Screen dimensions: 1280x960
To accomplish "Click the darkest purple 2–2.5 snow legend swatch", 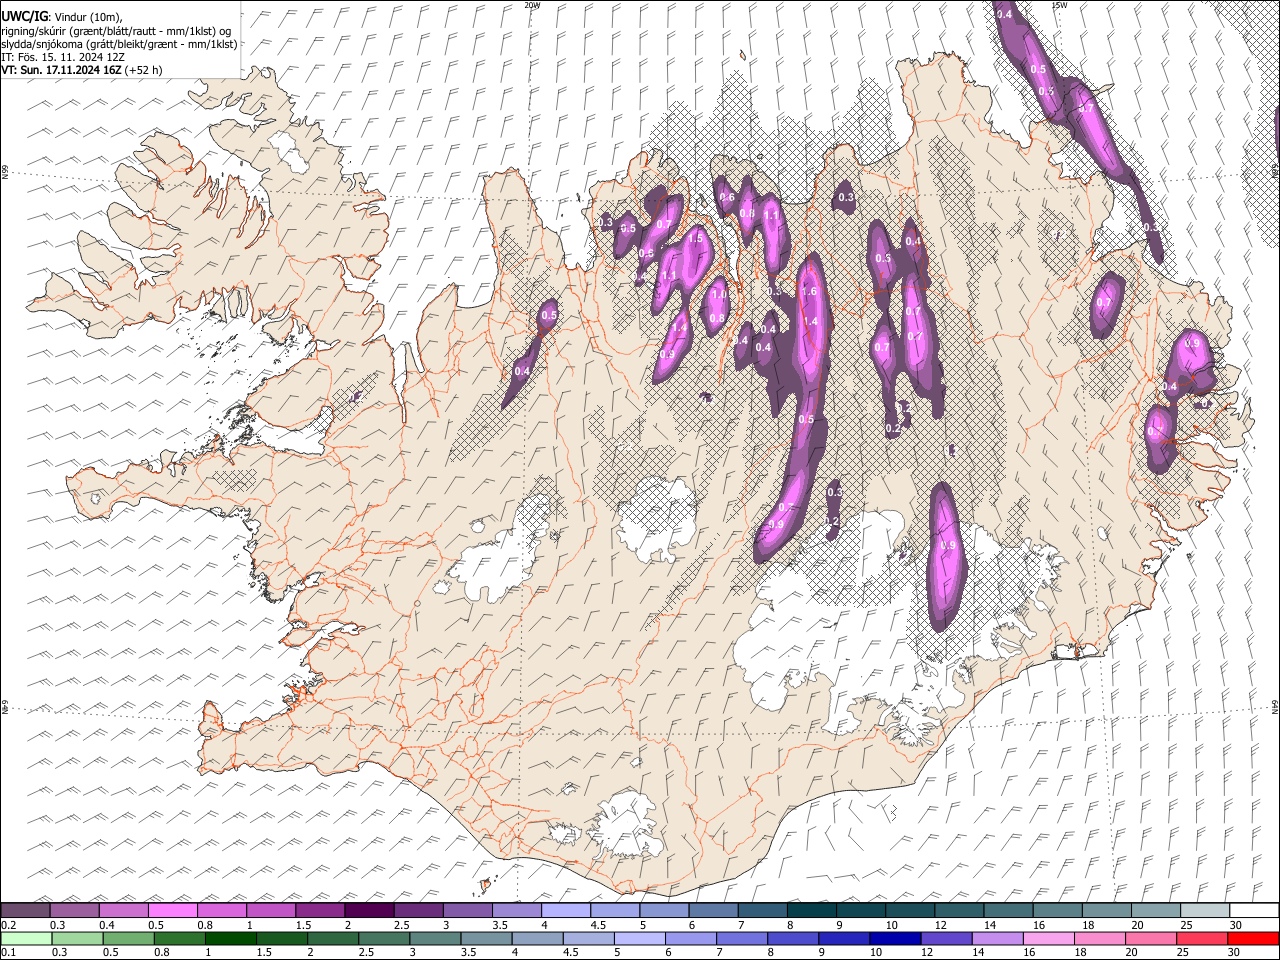I will (x=369, y=911).
